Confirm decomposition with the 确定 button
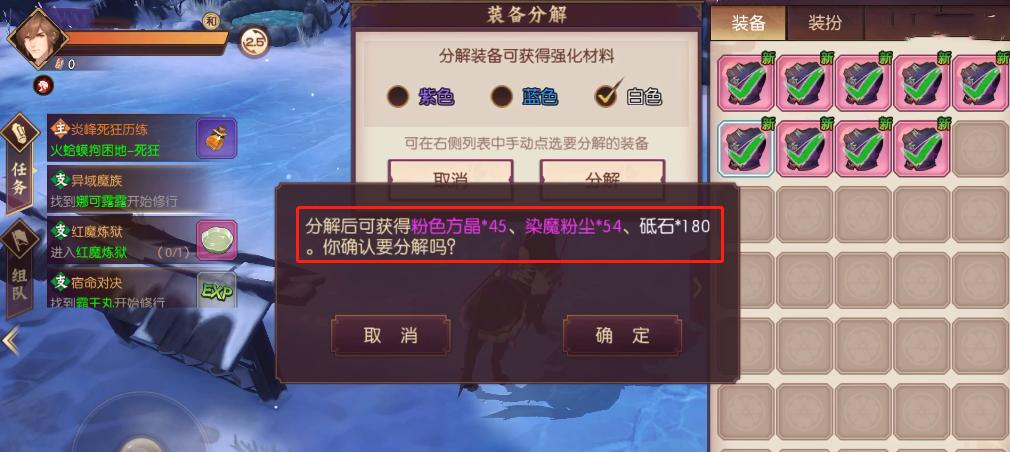Image resolution: width=1010 pixels, height=452 pixels. tap(622, 335)
